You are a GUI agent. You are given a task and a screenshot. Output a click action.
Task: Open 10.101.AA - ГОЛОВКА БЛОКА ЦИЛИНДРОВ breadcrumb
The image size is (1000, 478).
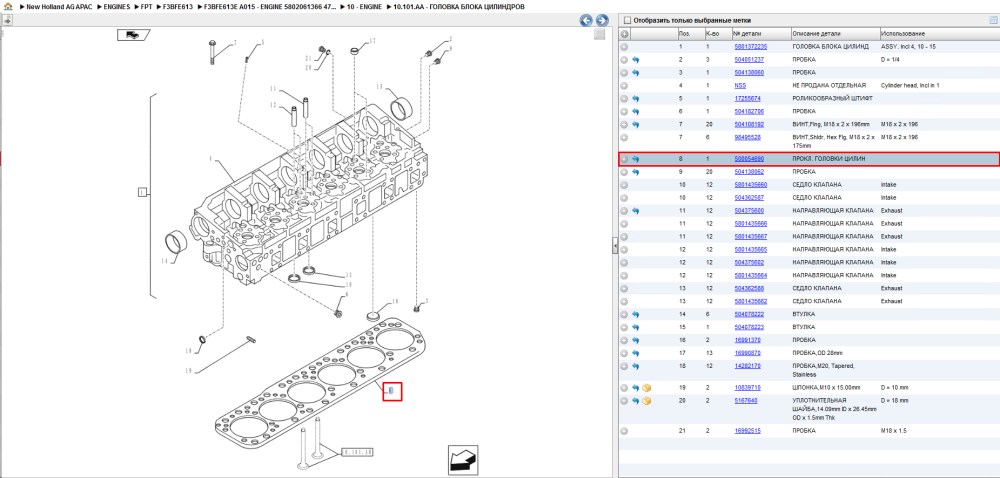[x=459, y=6]
